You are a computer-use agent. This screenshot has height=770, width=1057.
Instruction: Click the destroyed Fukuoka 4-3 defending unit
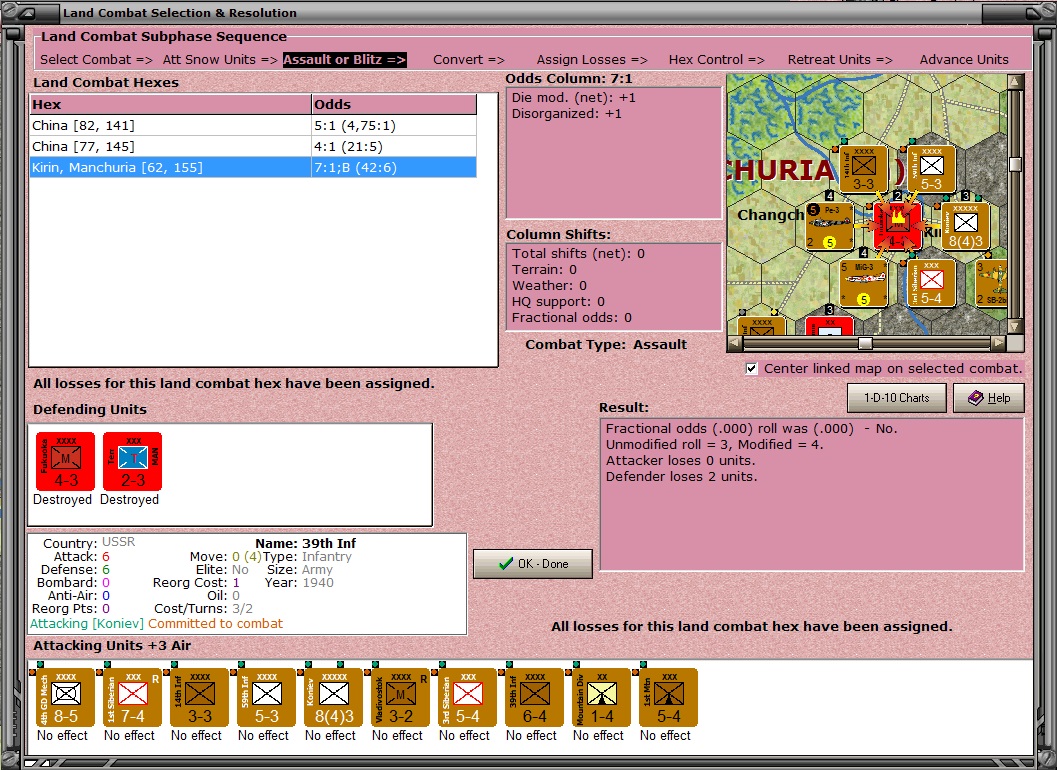(x=65, y=461)
